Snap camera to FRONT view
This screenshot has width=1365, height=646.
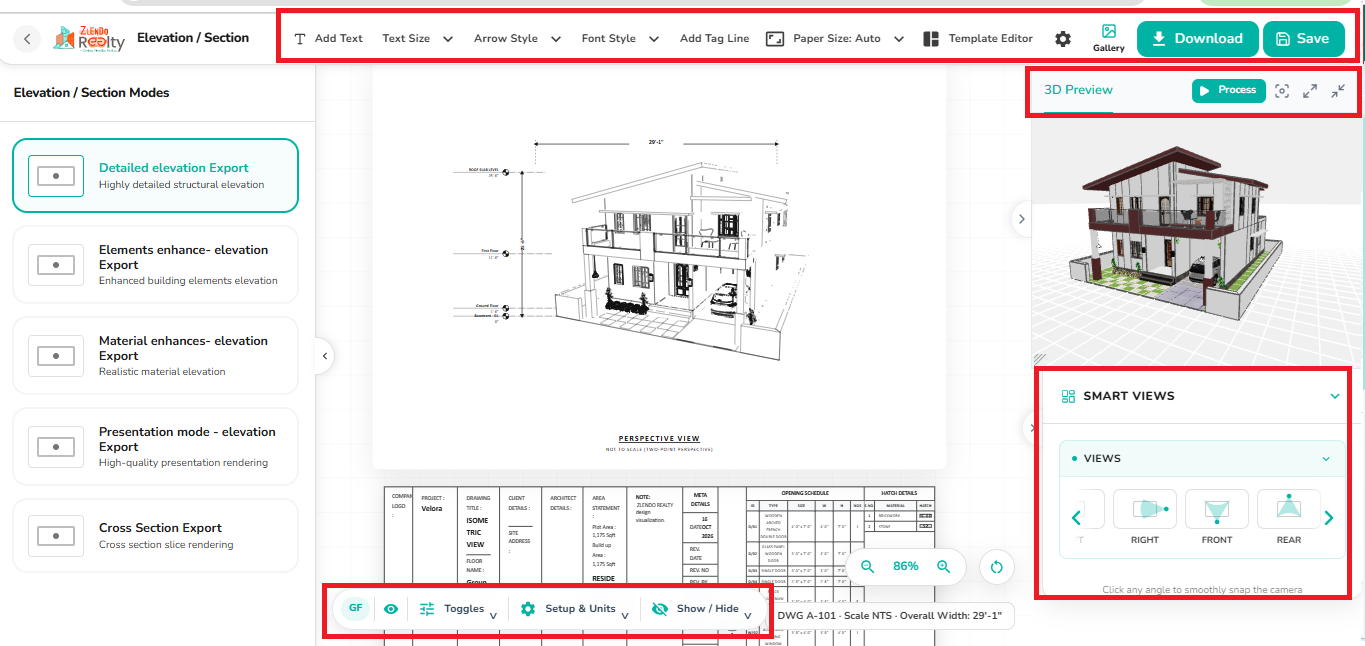point(1217,517)
